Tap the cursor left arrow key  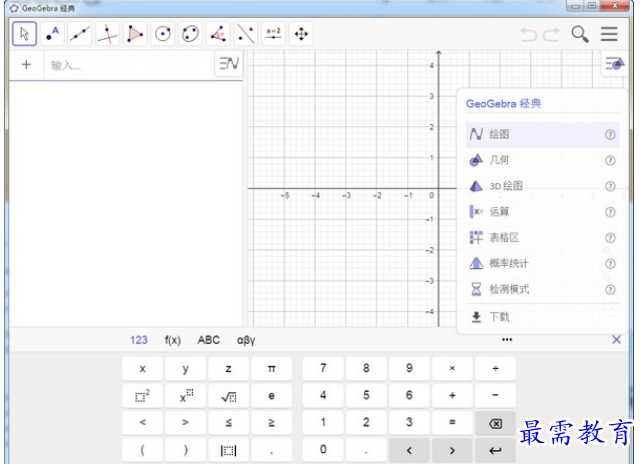(409, 450)
